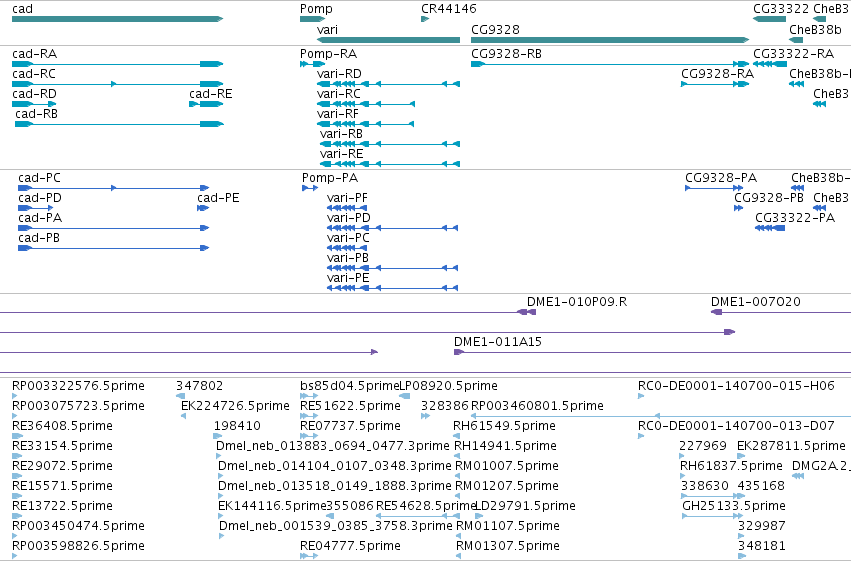Click EST label 347802
851x561 pixels.
click(199, 386)
